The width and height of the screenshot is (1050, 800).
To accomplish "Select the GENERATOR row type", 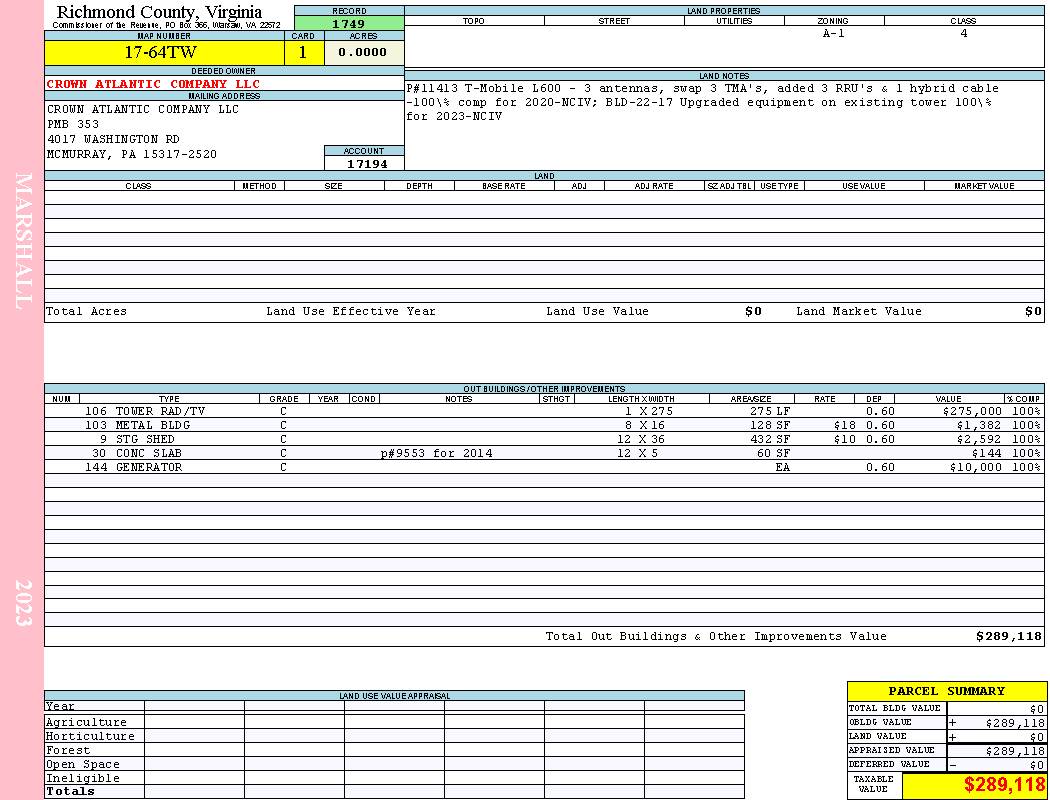I will (x=149, y=467).
